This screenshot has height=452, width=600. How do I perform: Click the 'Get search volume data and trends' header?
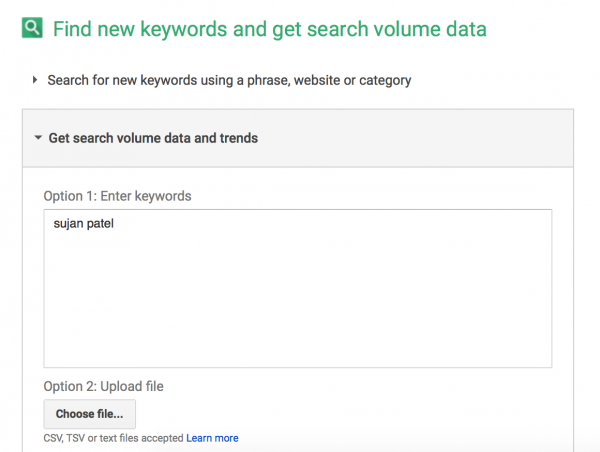[x=298, y=138]
